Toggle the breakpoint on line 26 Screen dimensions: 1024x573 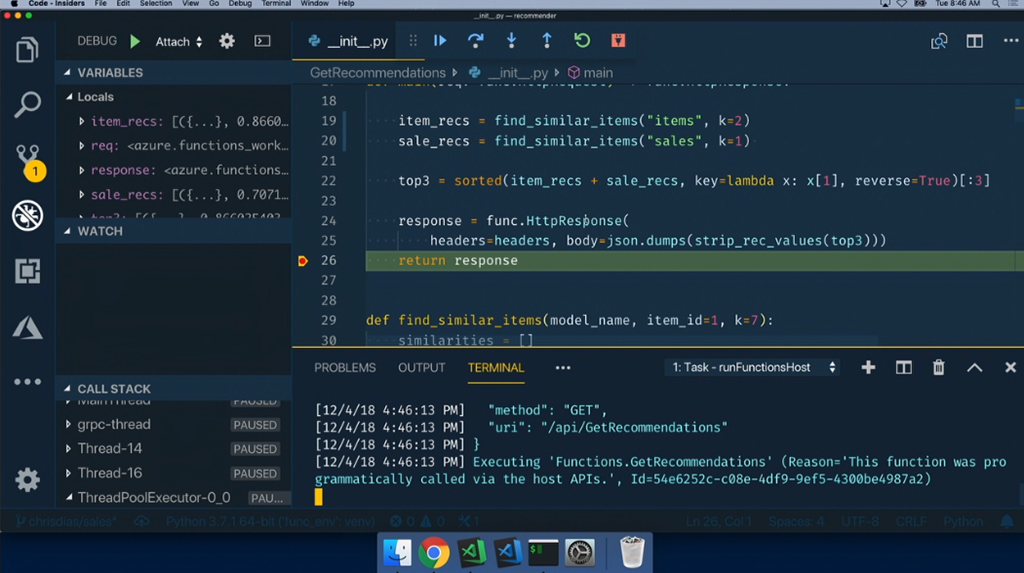[302, 261]
